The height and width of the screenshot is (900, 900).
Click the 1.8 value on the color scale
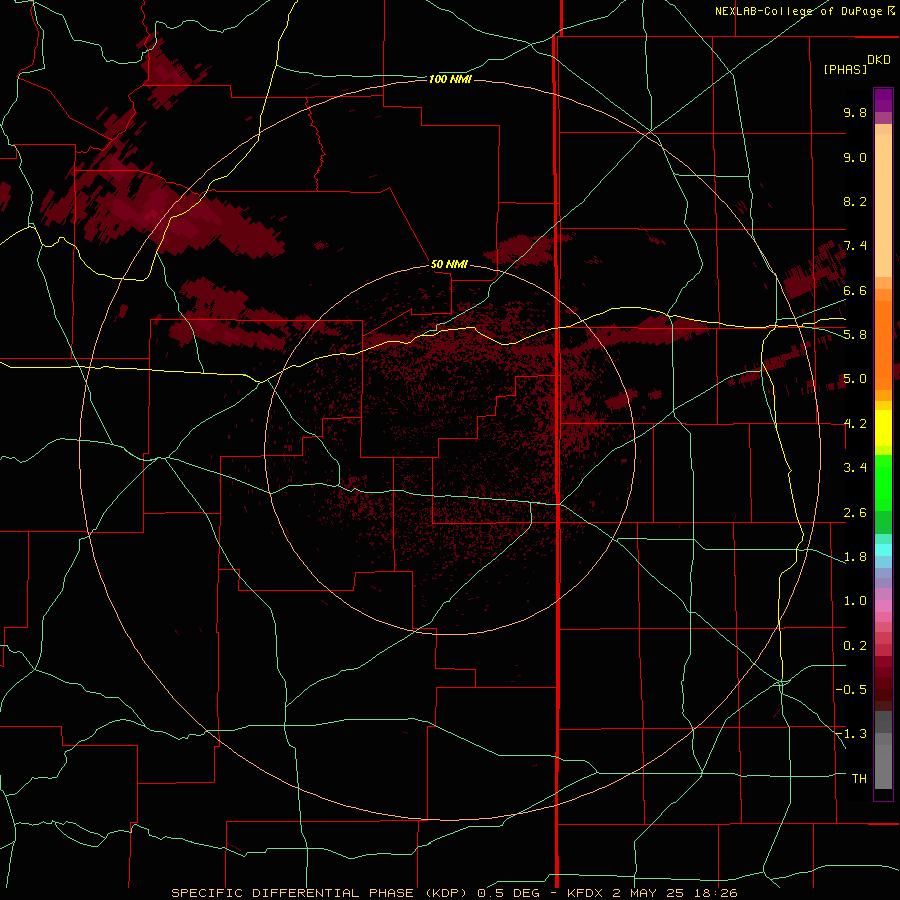coord(855,557)
